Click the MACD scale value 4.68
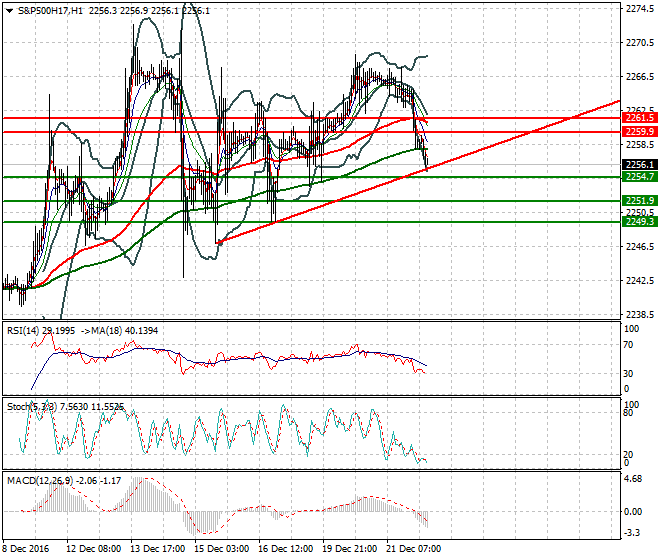Viewport: 660px width, 560px height. [x=633, y=479]
